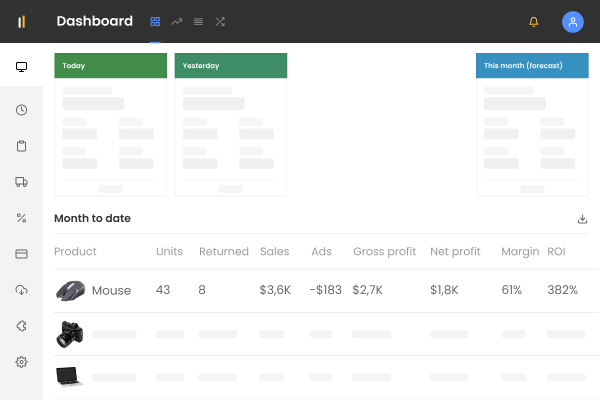Open the clock icon in sidebar

click(21, 110)
